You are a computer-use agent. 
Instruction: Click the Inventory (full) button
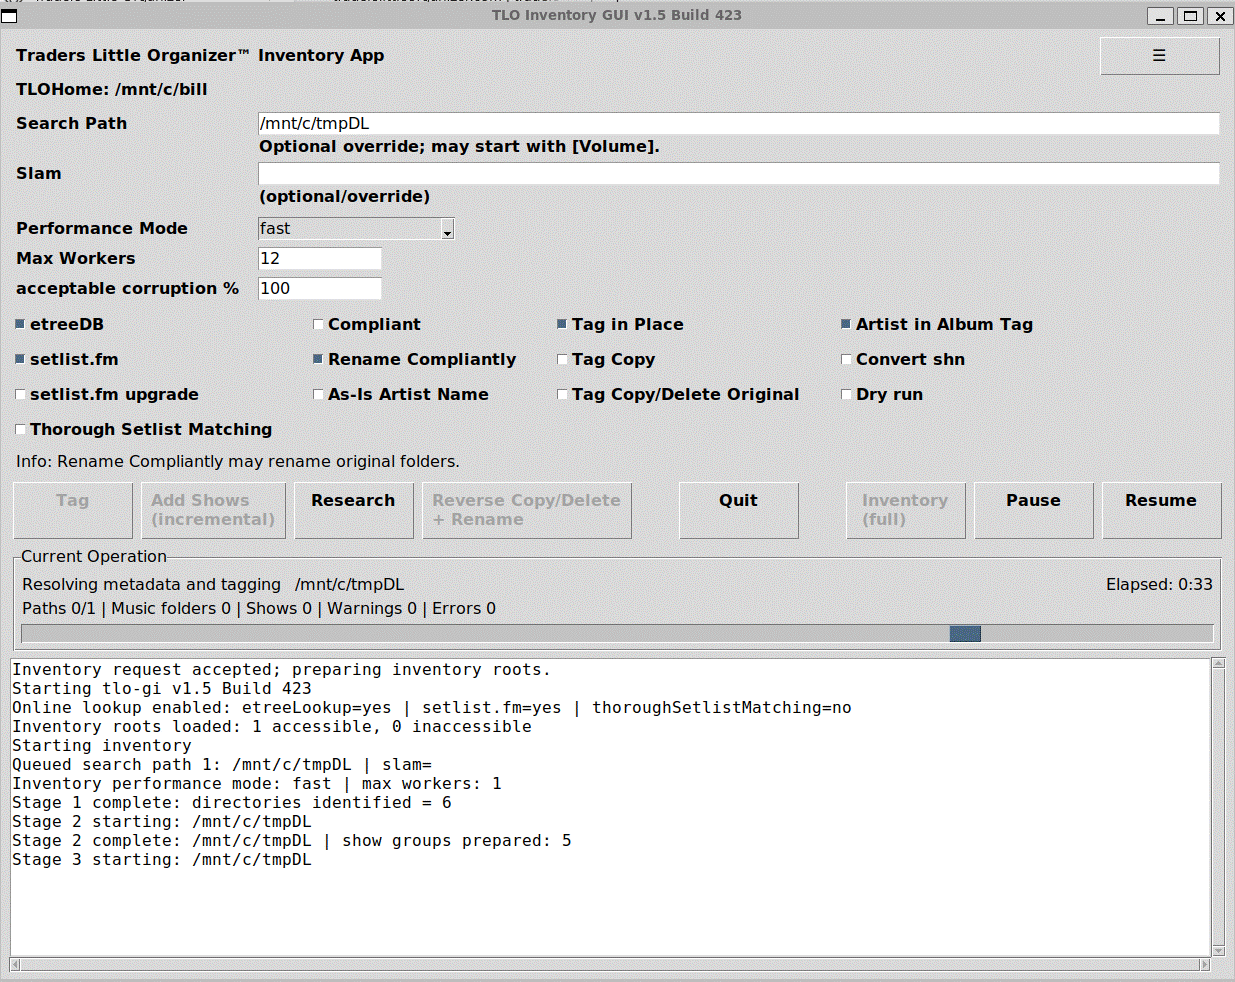point(906,510)
